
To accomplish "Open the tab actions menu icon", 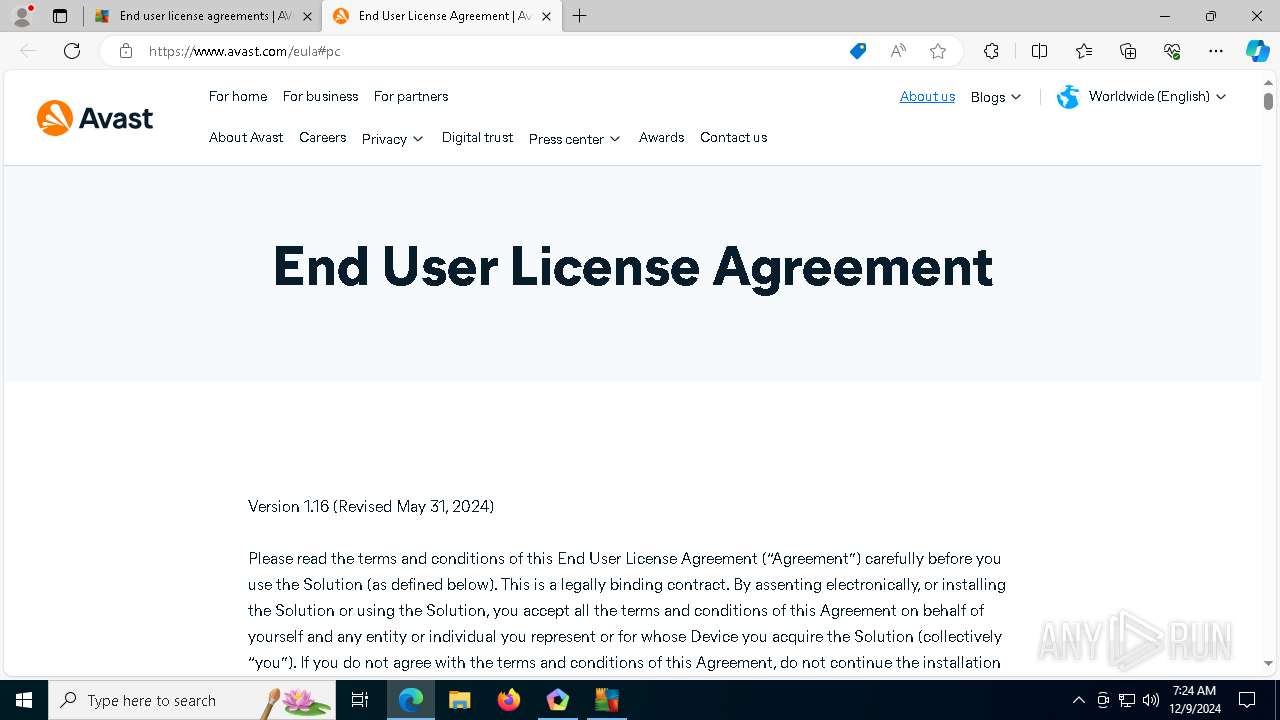I will pos(60,16).
